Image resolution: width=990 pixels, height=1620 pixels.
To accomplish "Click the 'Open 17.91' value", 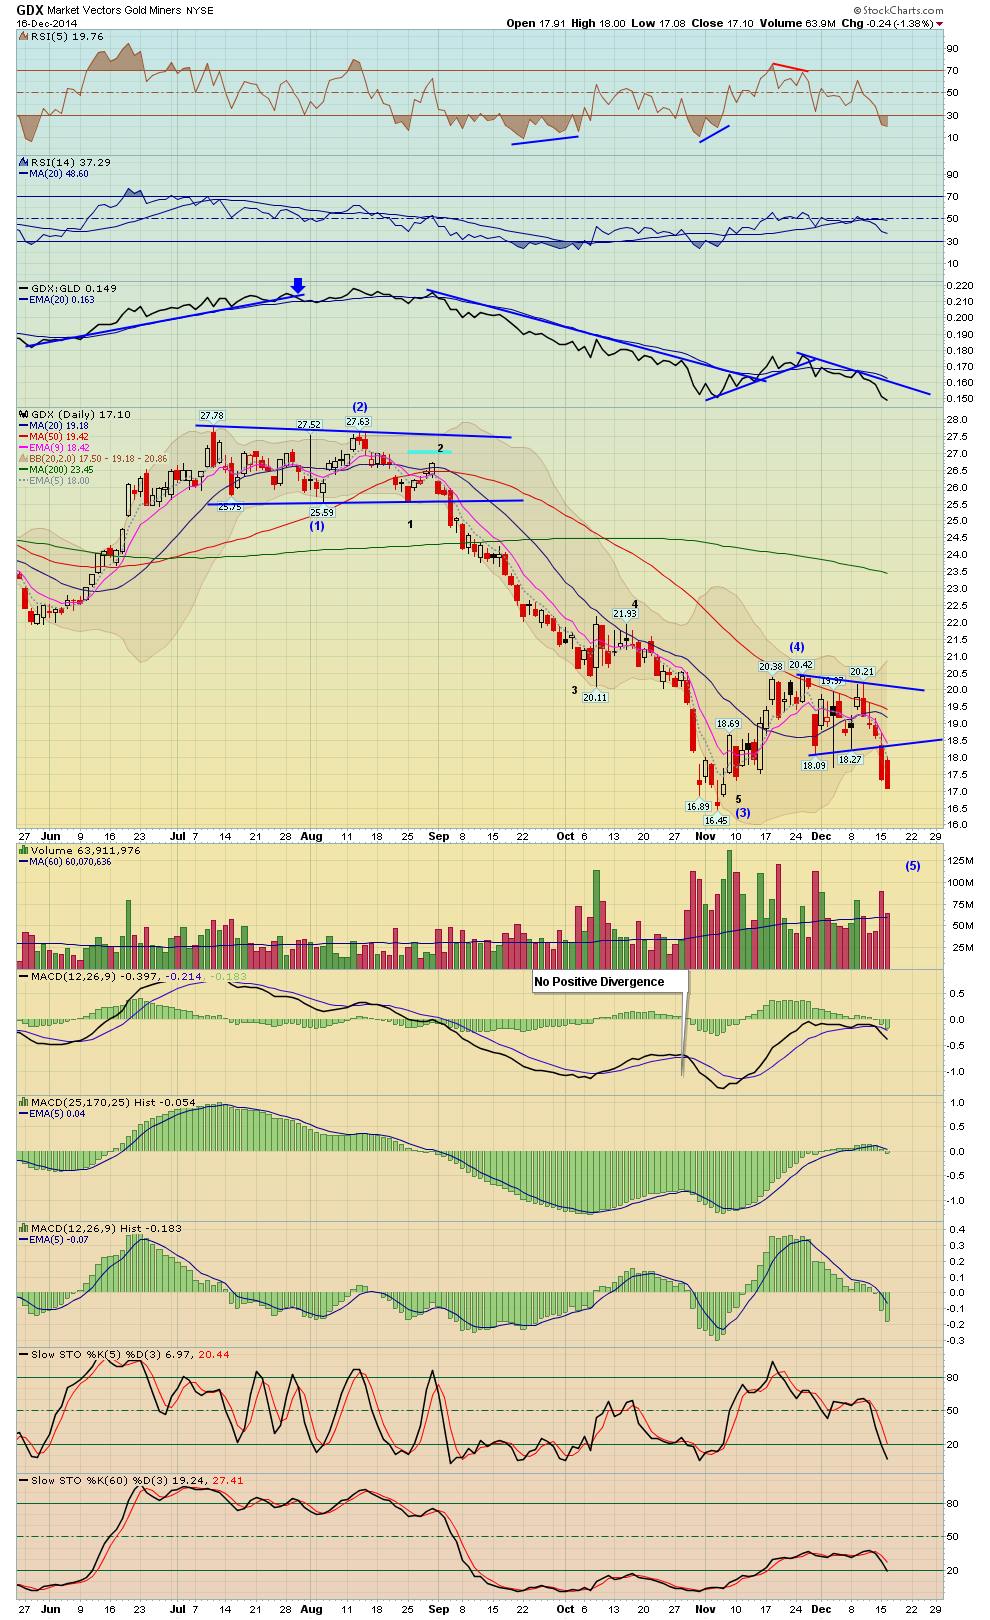I will tap(536, 23).
